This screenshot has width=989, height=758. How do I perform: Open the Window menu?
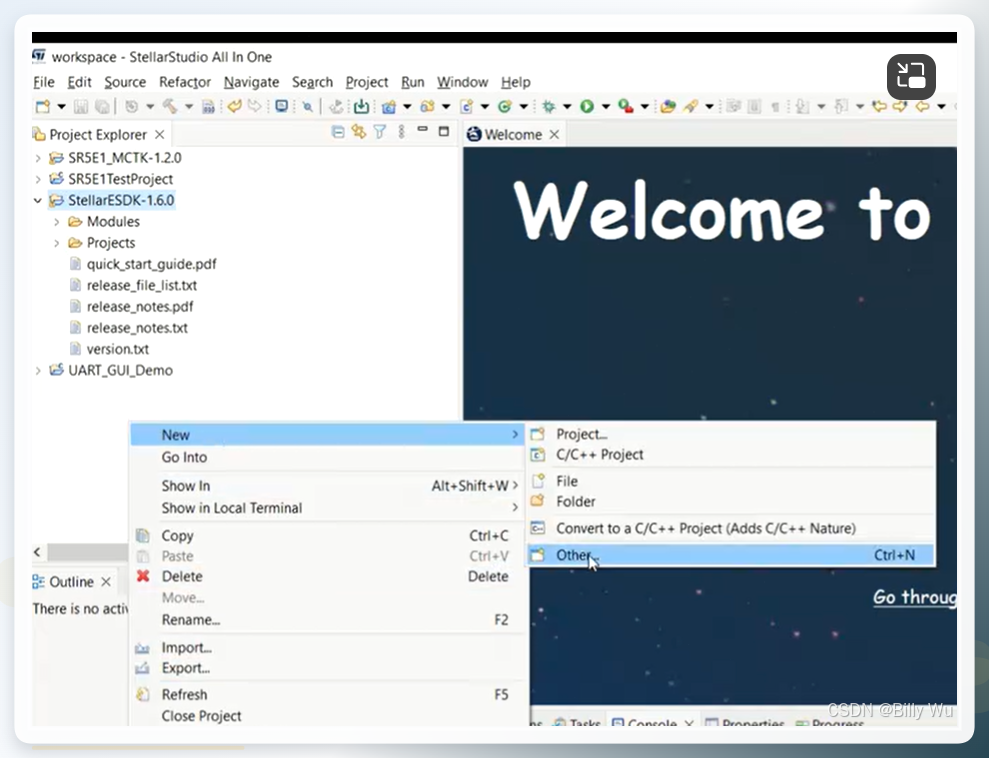coord(462,82)
